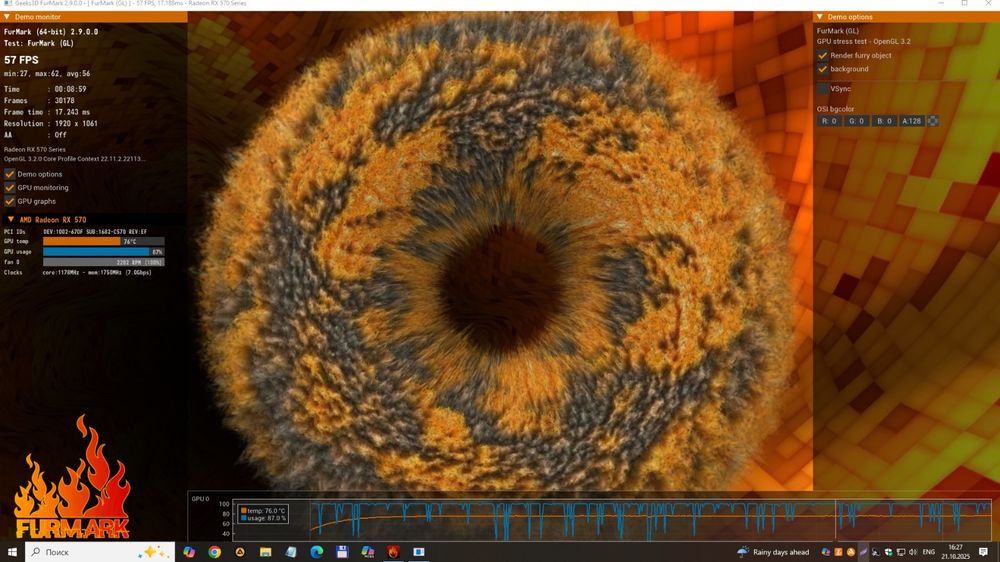
Task: Uncheck Render furry object
Action: click(x=823, y=55)
